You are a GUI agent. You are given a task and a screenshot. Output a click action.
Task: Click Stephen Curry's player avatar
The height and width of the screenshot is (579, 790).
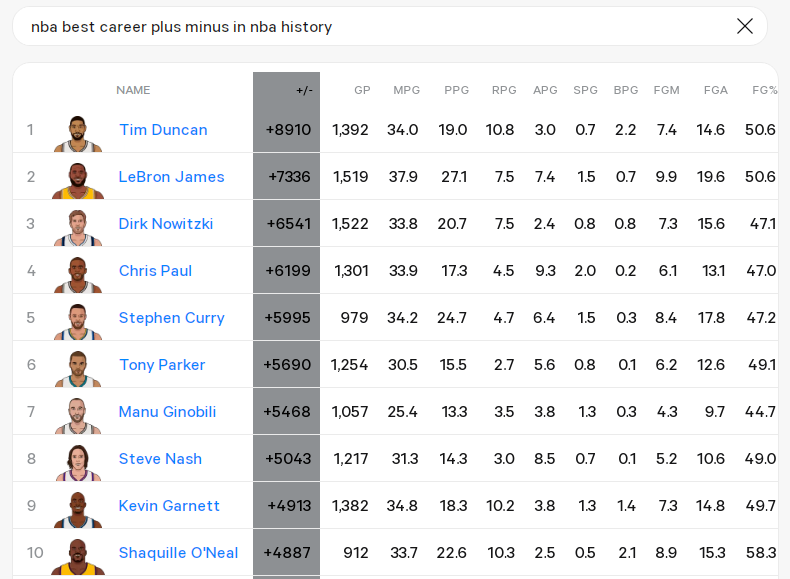78,321
